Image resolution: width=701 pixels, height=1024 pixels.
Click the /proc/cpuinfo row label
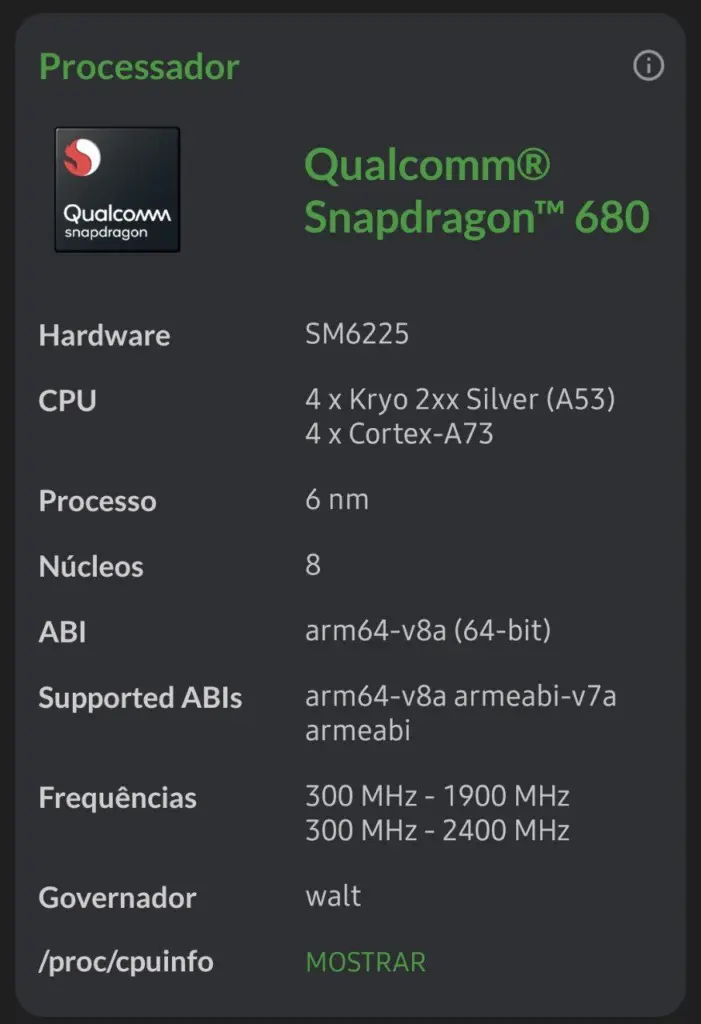tap(124, 961)
